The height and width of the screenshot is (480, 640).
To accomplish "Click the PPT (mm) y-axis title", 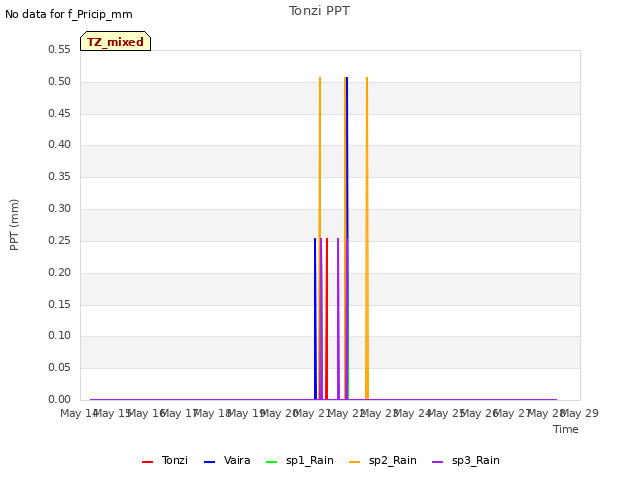I will [14, 225].
